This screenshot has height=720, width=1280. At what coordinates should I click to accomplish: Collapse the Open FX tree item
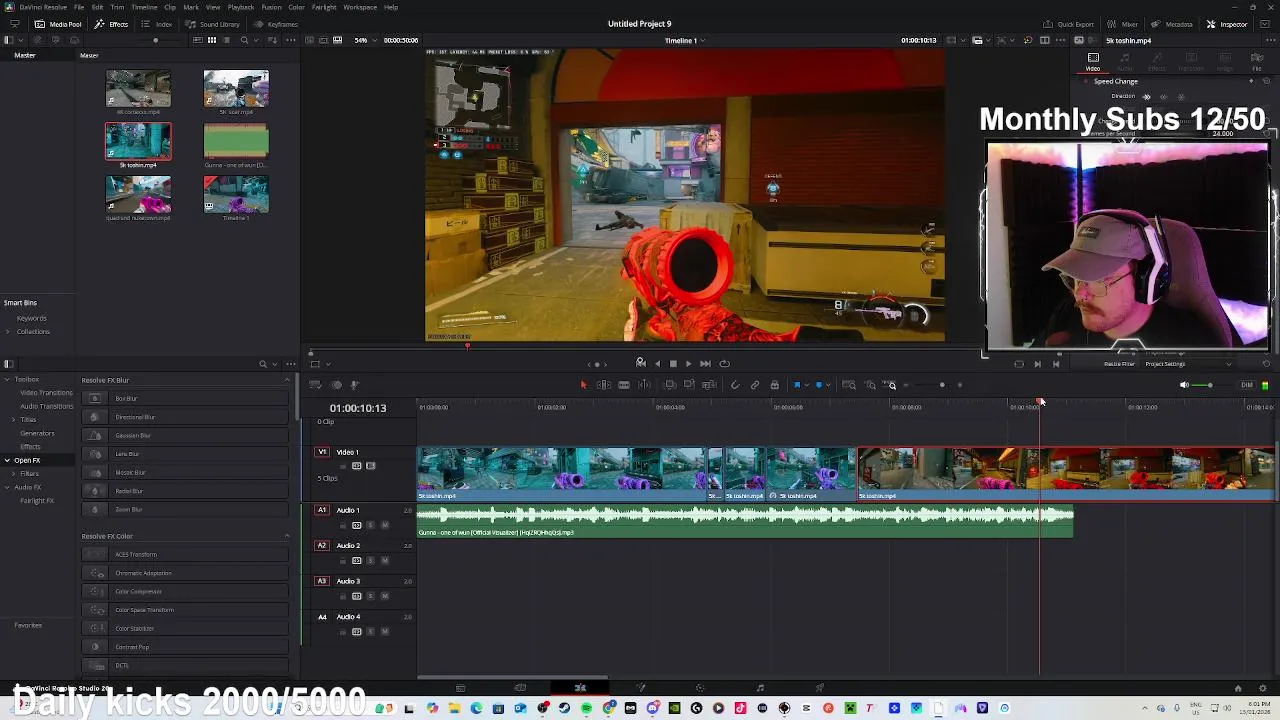(x=7, y=460)
